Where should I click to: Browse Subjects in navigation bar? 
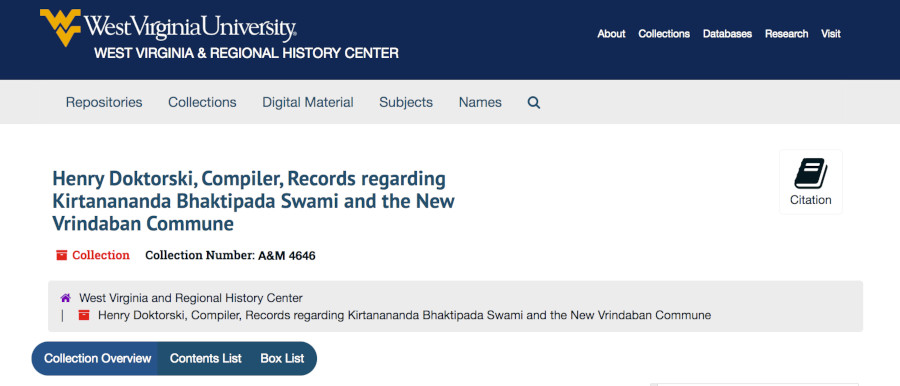(406, 102)
